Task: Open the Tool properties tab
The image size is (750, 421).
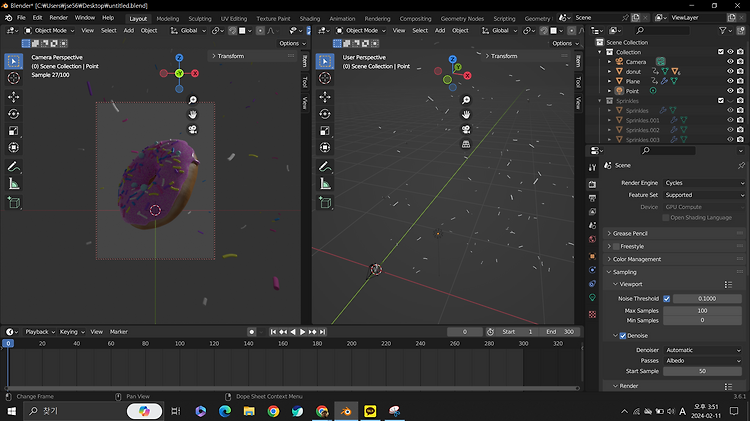Action: coord(592,167)
